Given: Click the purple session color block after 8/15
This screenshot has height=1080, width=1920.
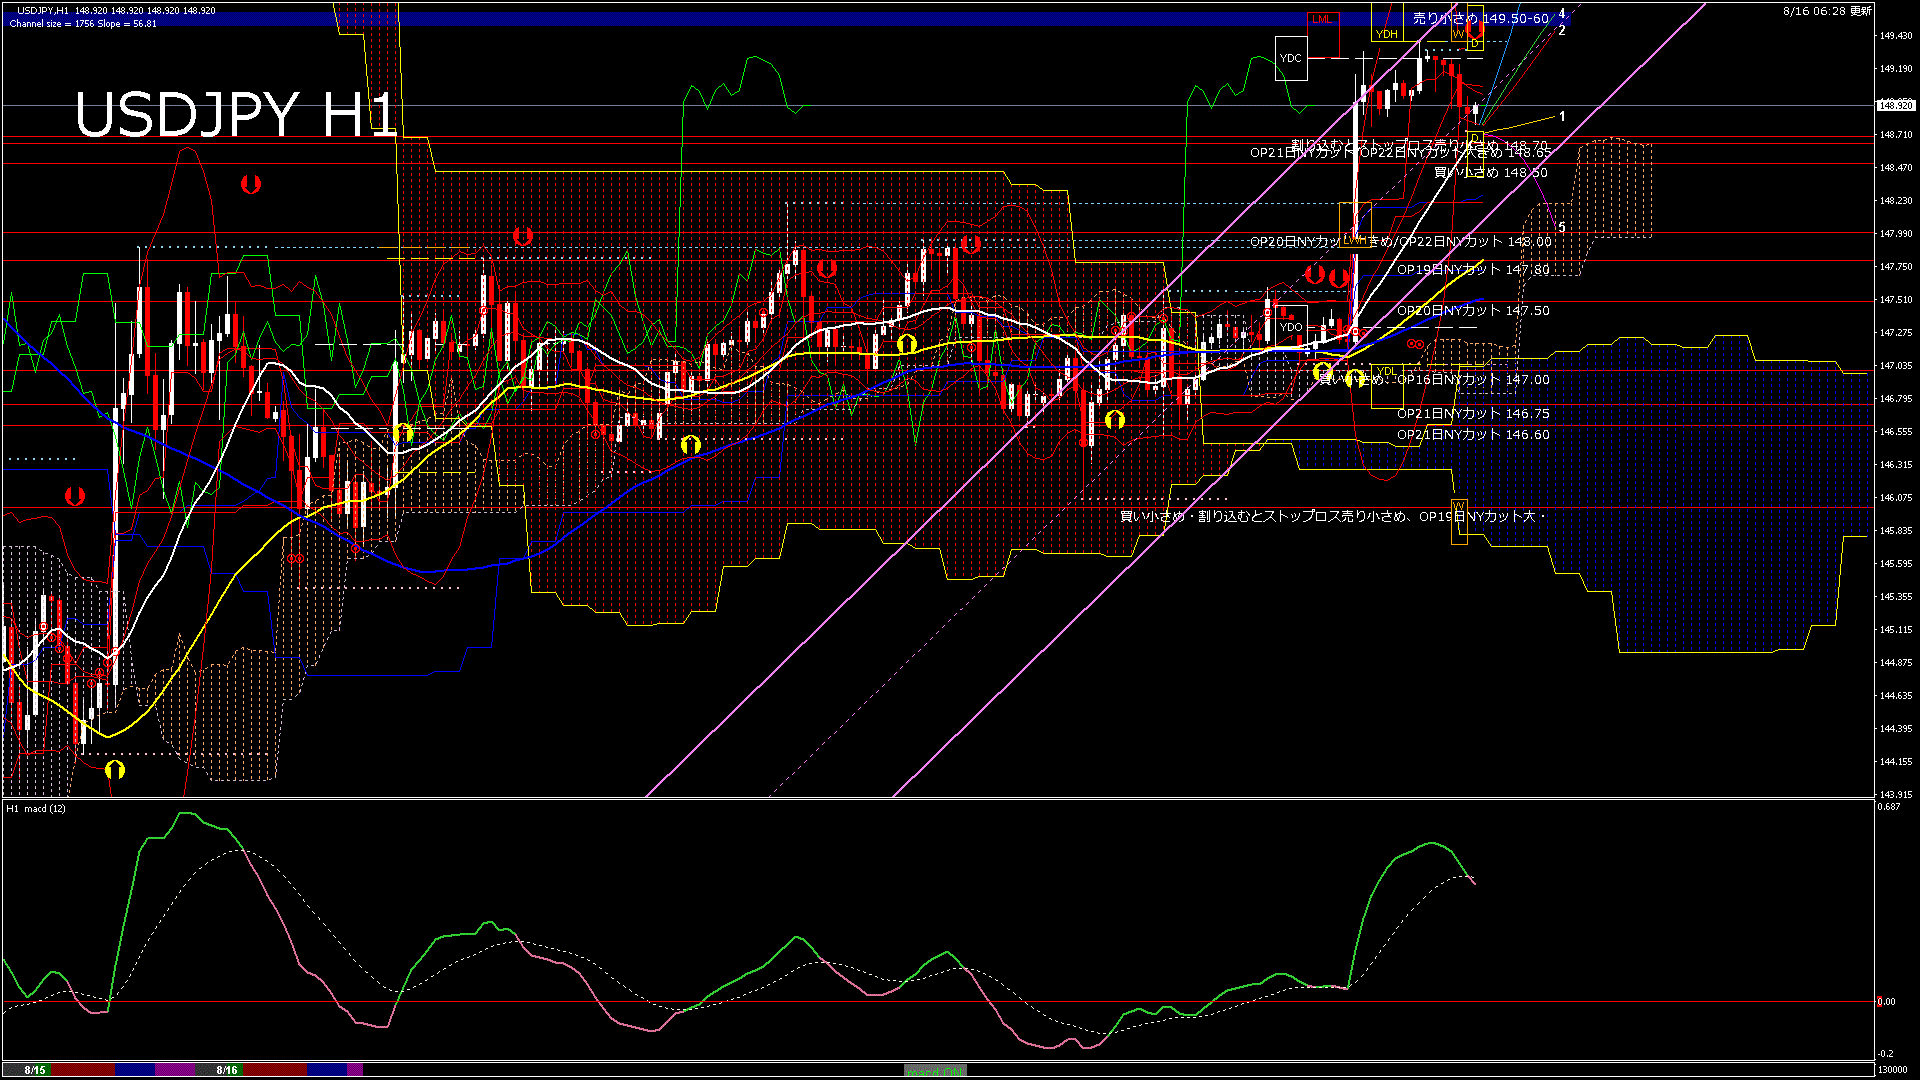Looking at the screenshot, I should pyautogui.click(x=175, y=1070).
